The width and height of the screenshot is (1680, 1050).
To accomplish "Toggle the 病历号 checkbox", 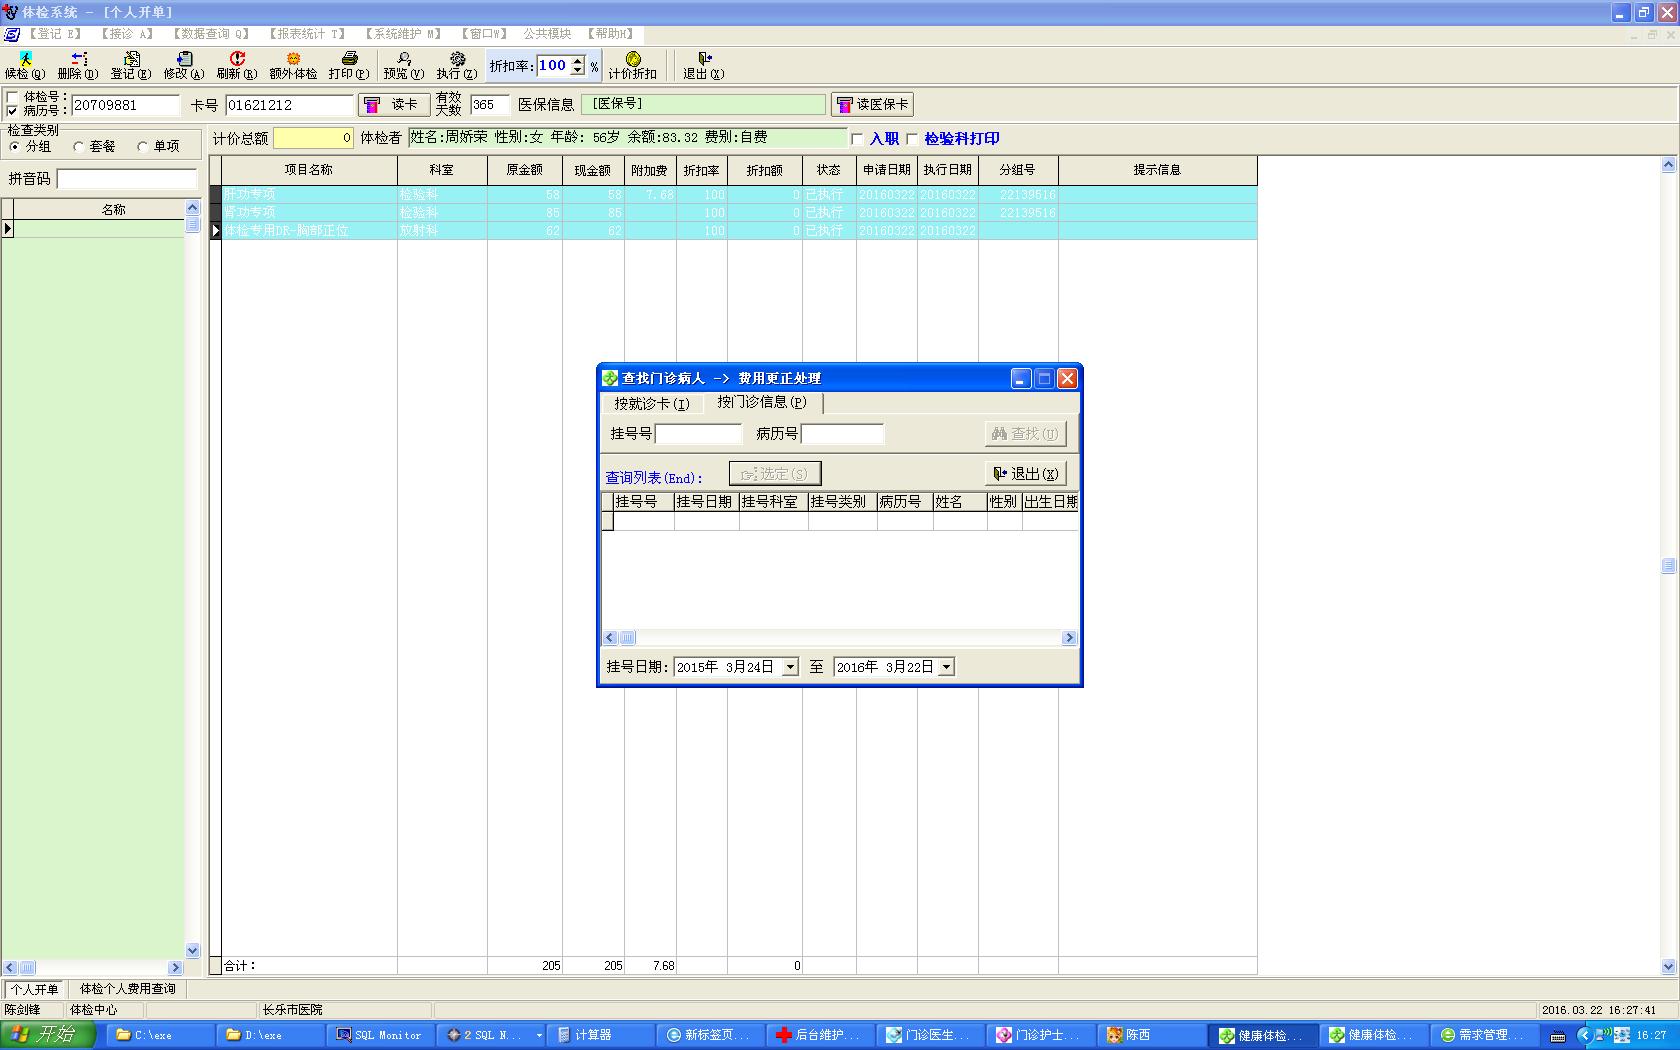I will coord(12,110).
